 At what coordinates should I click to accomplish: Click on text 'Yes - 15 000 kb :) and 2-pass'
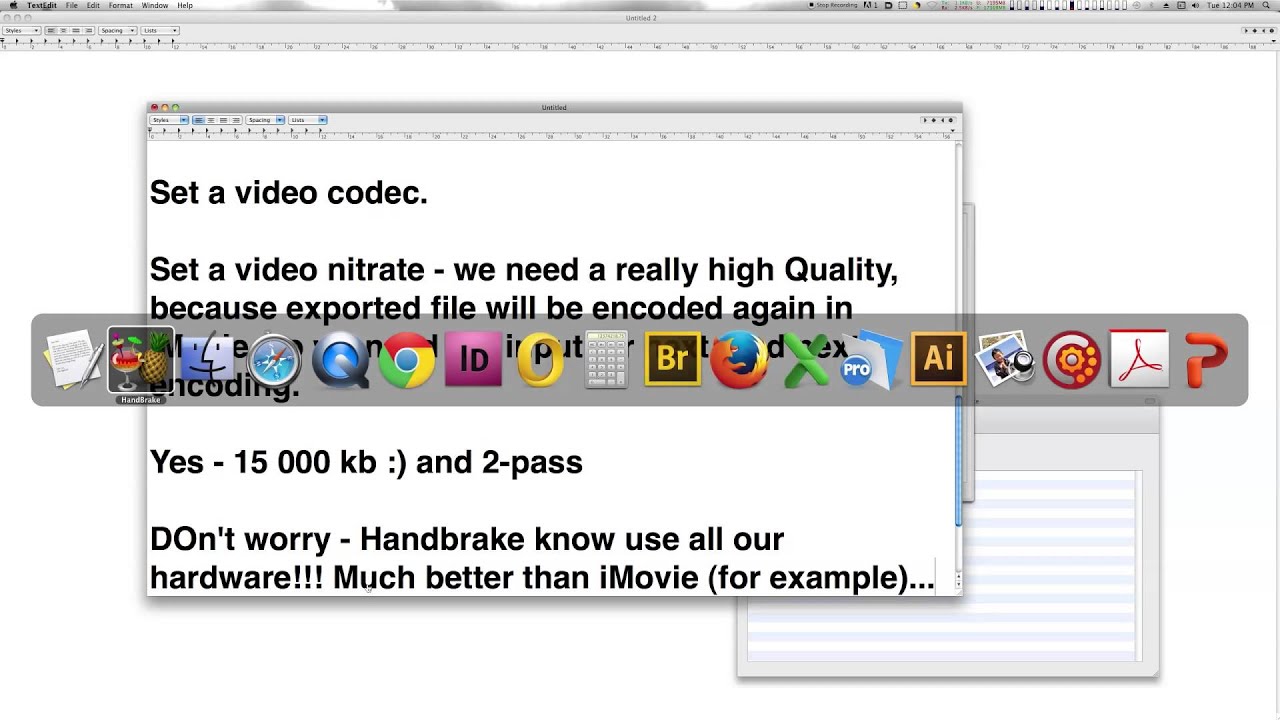pyautogui.click(x=366, y=462)
